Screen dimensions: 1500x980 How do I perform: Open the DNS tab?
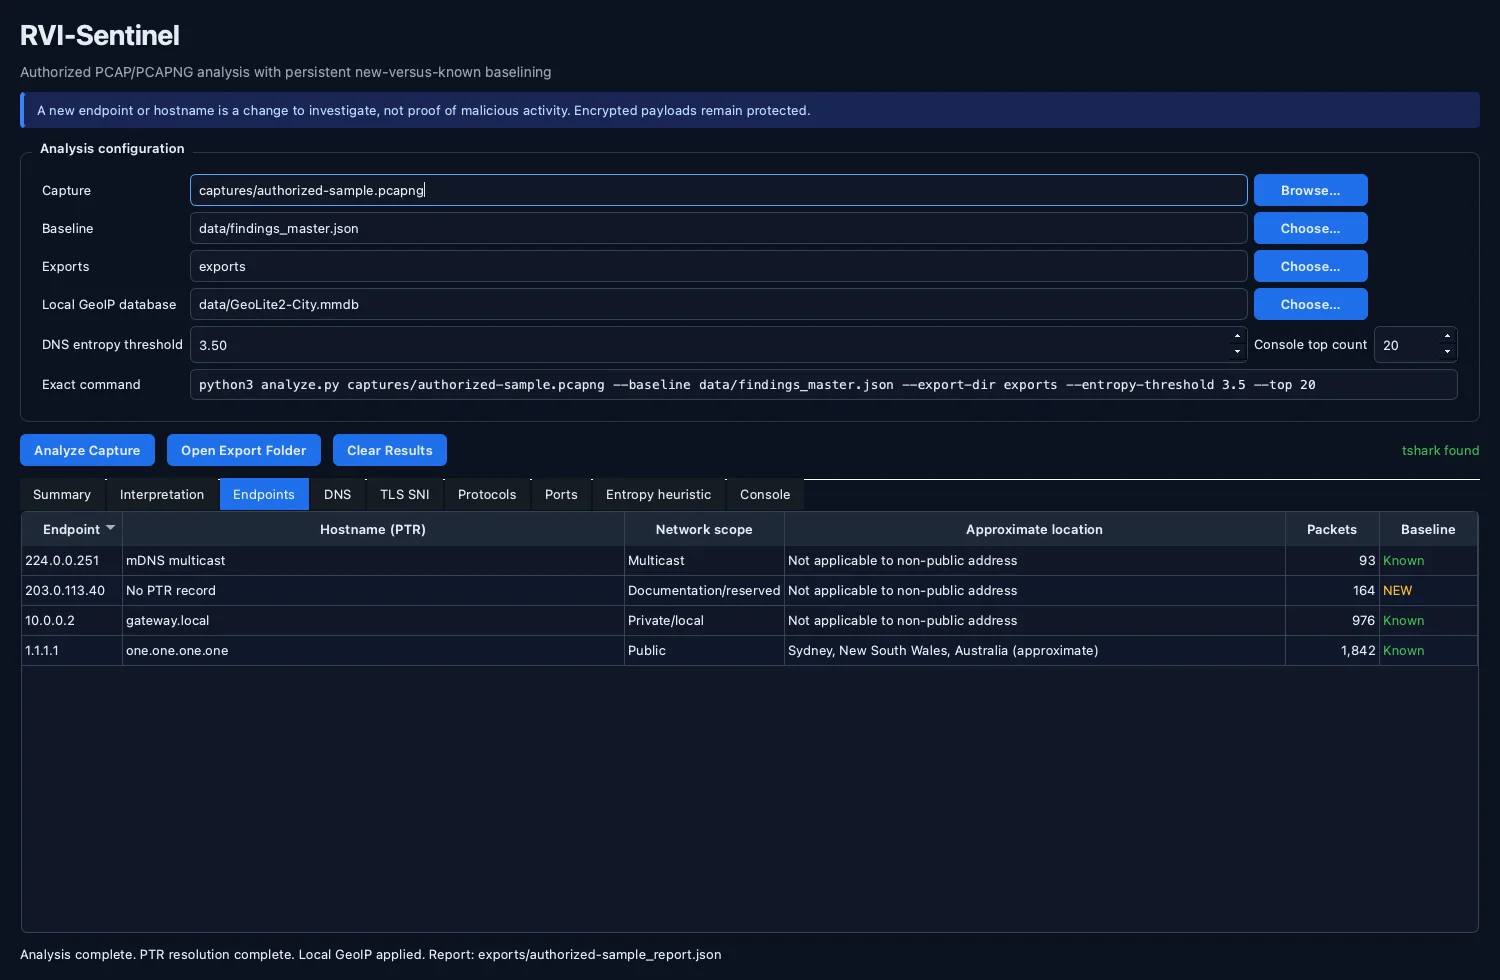coord(338,494)
